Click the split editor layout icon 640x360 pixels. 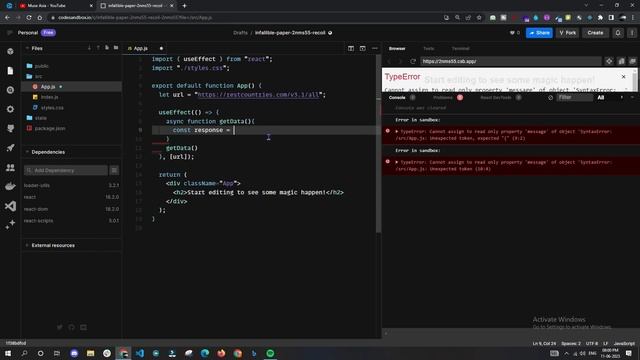point(351,48)
